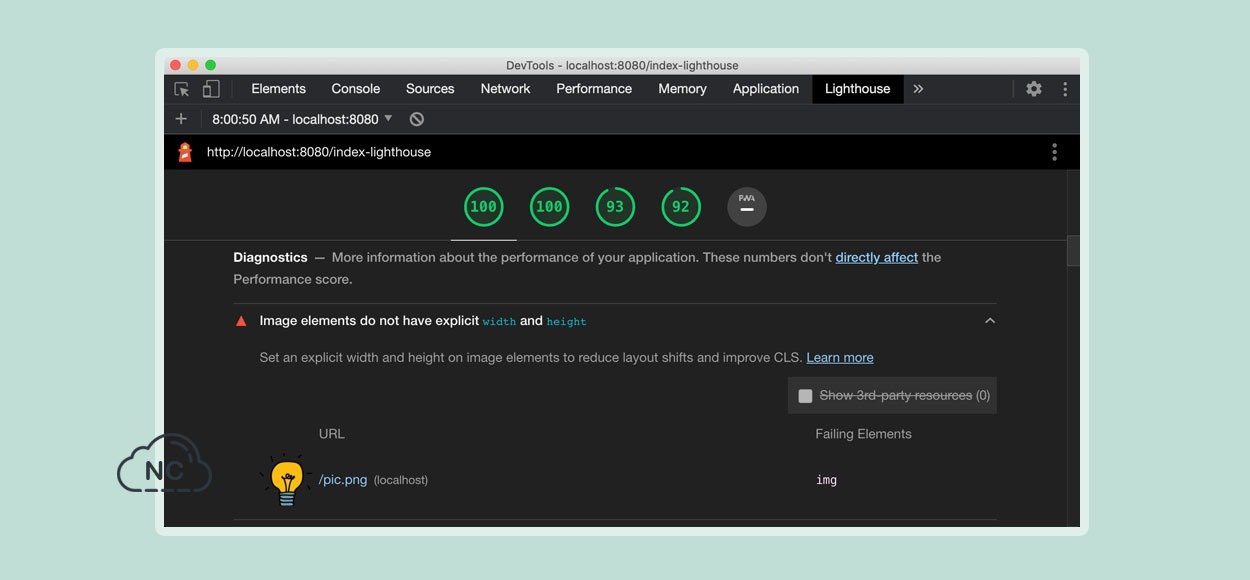Click the window's green zoom button
The height and width of the screenshot is (580, 1250).
coord(211,65)
